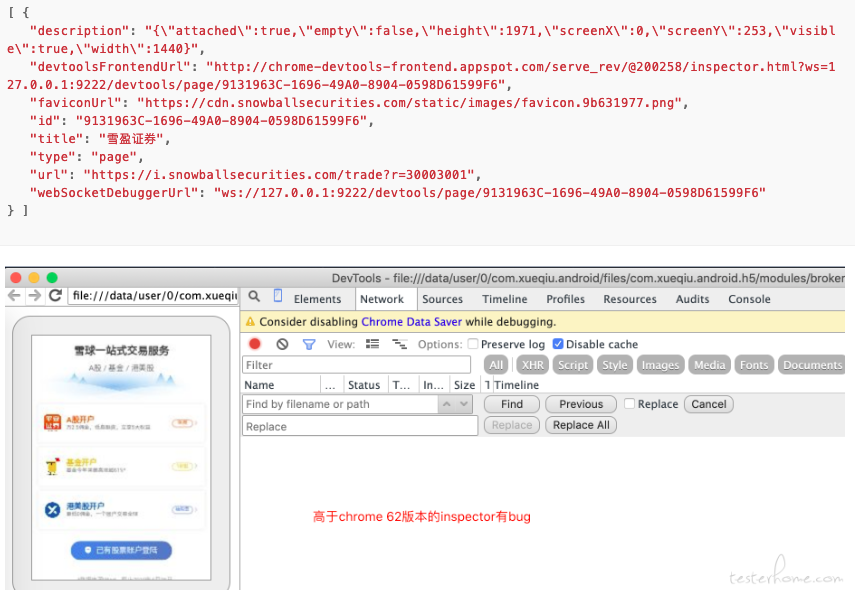The height and width of the screenshot is (590, 855).
Task: Click the red record network log button
Action: [255, 344]
